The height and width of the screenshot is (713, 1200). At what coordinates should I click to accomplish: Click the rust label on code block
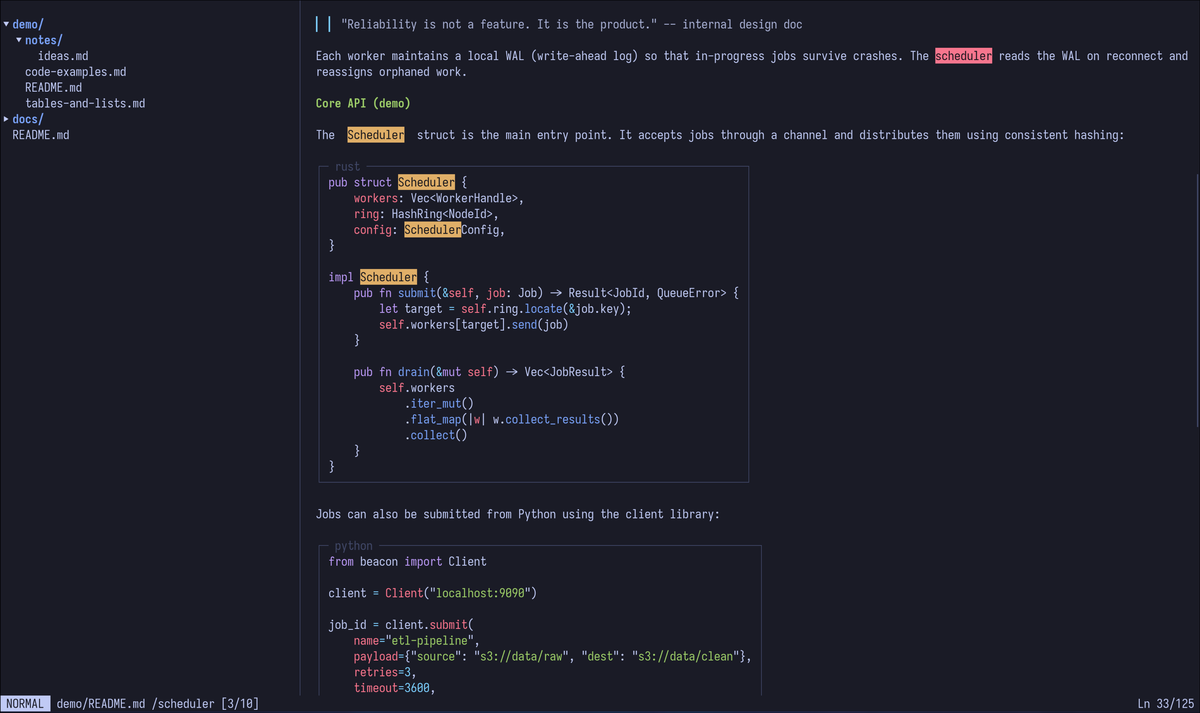[x=346, y=166]
